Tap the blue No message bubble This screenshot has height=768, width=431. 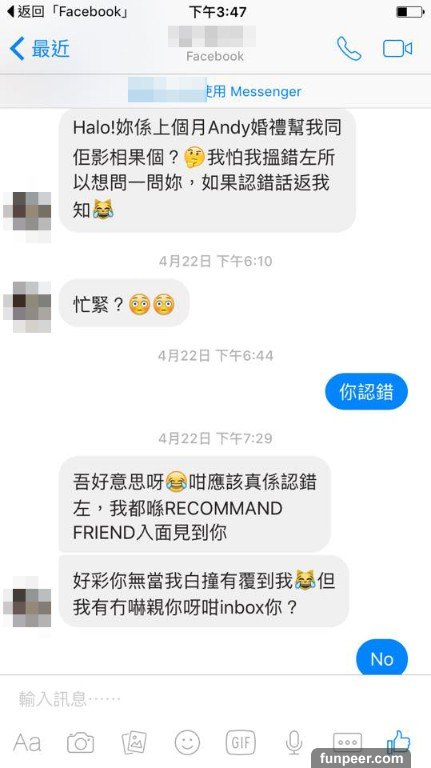[382, 658]
